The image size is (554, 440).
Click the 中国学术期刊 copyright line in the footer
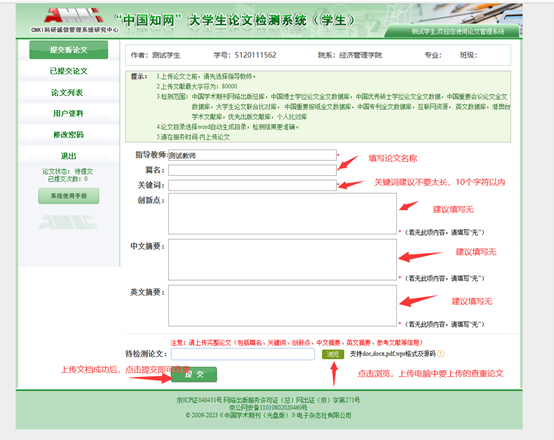click(x=268, y=415)
